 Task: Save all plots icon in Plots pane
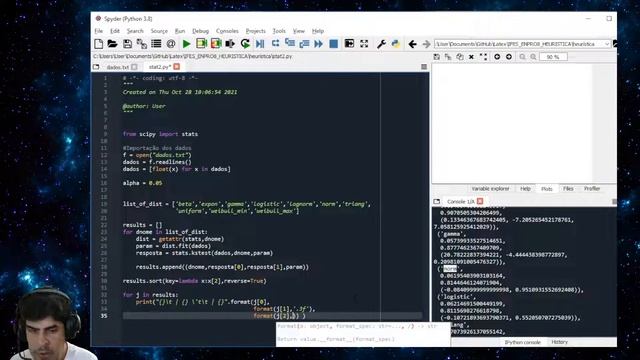click(448, 57)
